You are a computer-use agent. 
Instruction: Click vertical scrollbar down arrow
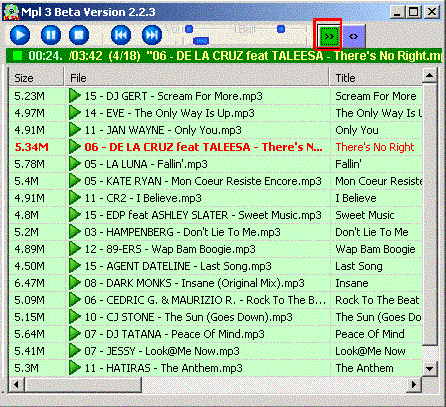(x=430, y=369)
